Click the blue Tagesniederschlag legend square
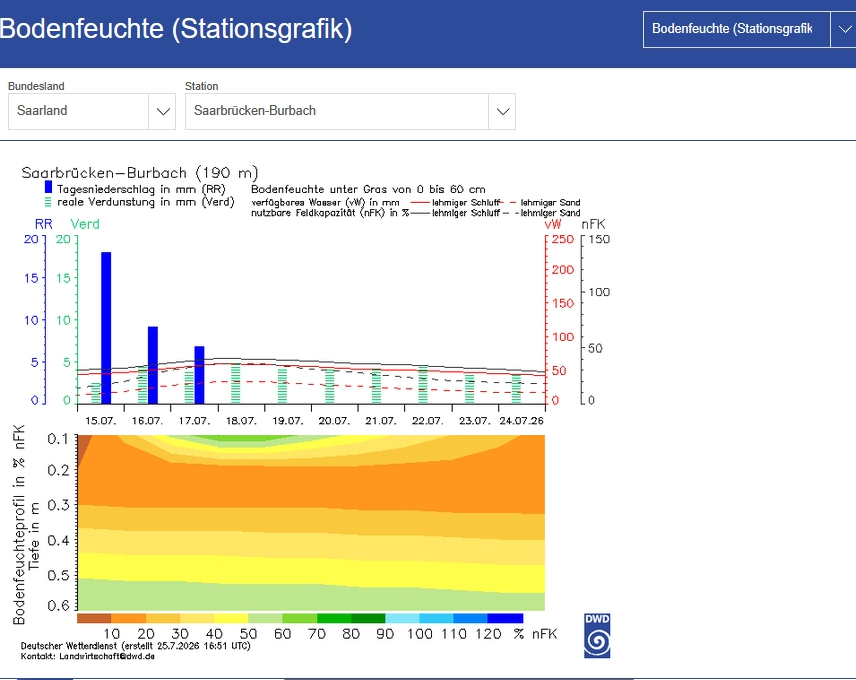This screenshot has height=680, width=856. (x=48, y=187)
